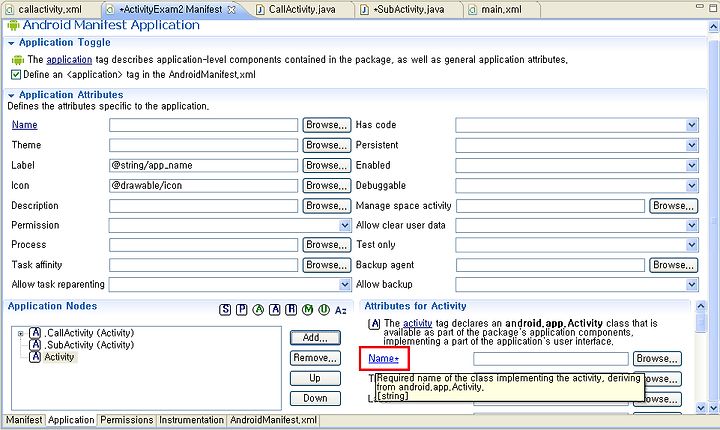This screenshot has height=430, width=720.
Task: Open the Persistent dropdown
Action: 692,145
